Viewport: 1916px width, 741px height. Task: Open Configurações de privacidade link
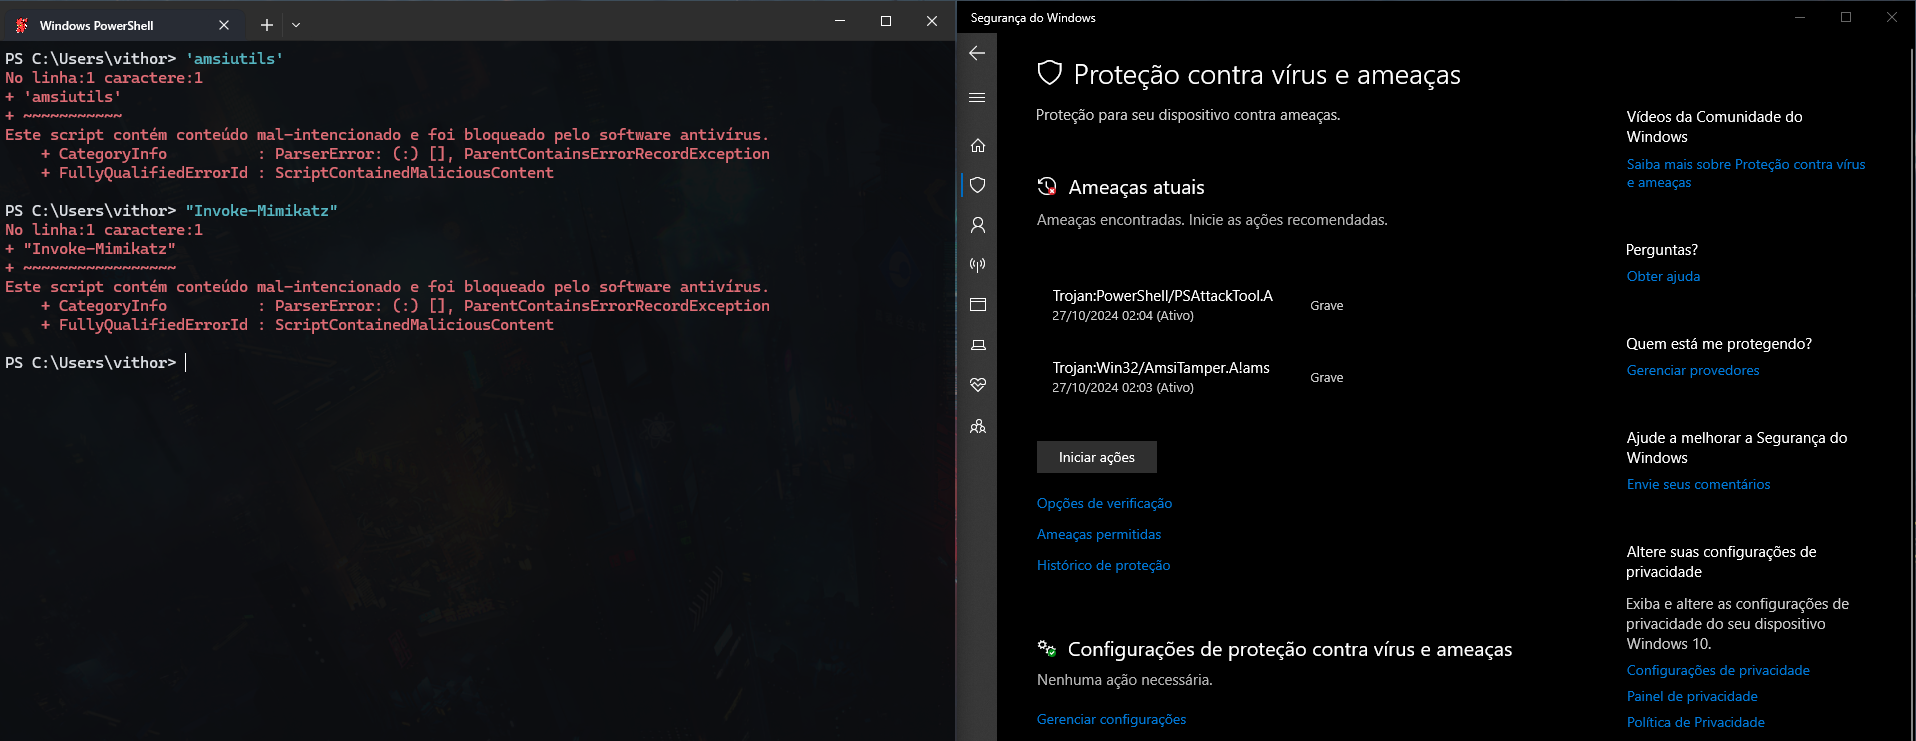(1718, 670)
